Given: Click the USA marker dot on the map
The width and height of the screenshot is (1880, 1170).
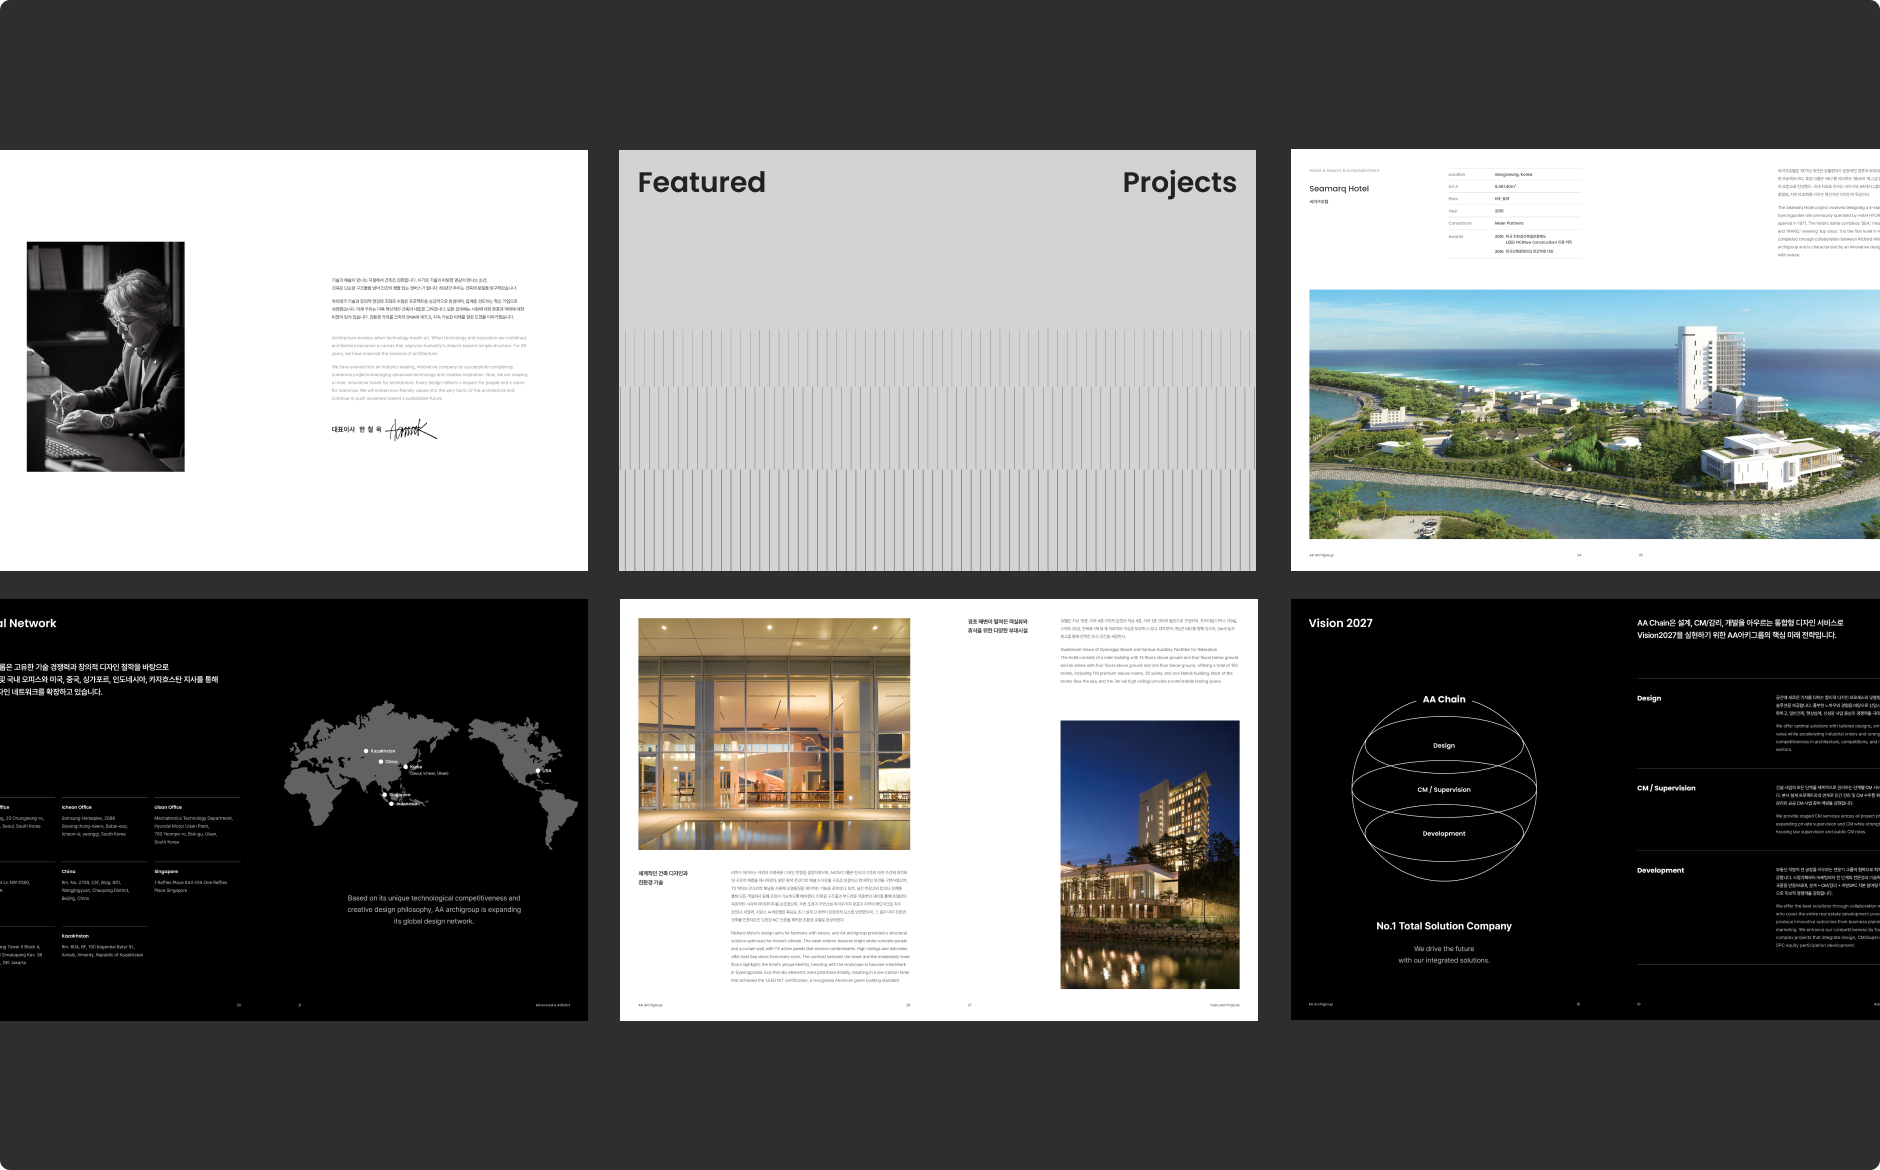Looking at the screenshot, I should [x=538, y=771].
